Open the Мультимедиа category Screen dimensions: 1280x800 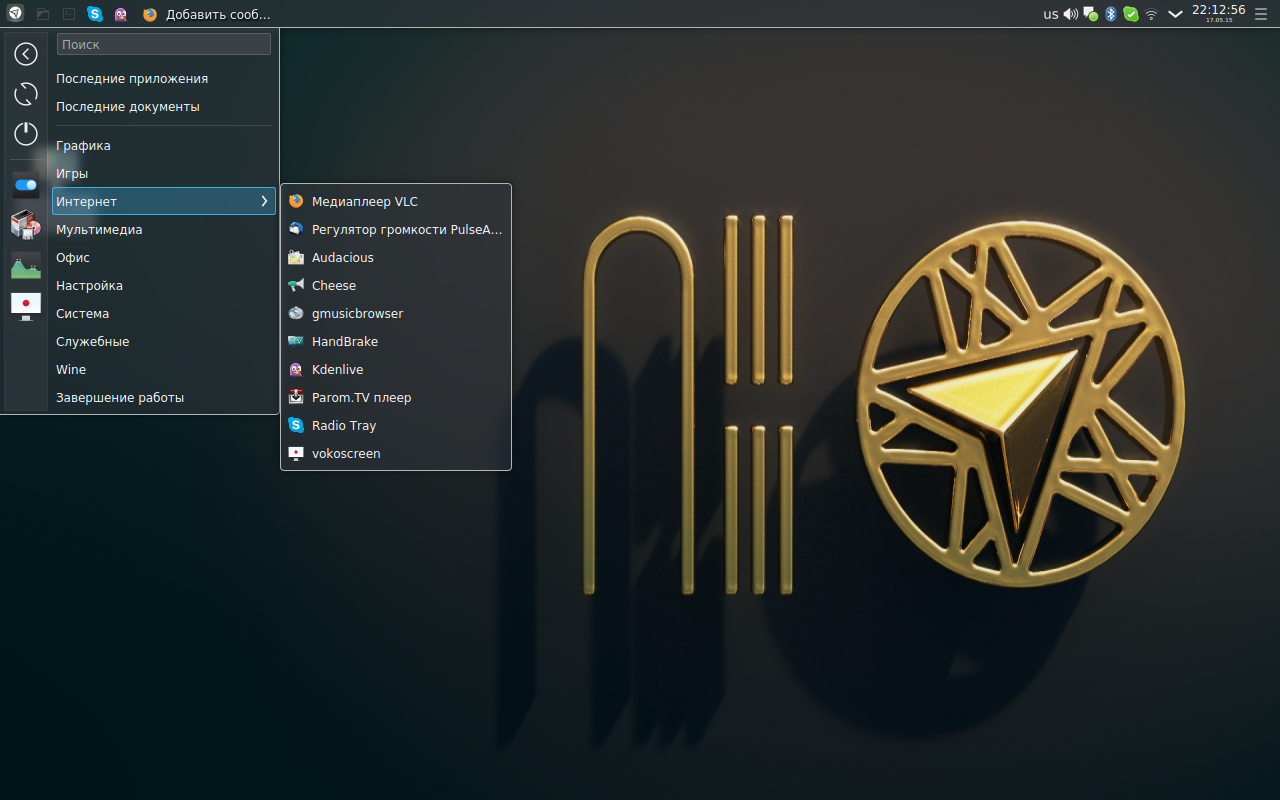point(99,229)
